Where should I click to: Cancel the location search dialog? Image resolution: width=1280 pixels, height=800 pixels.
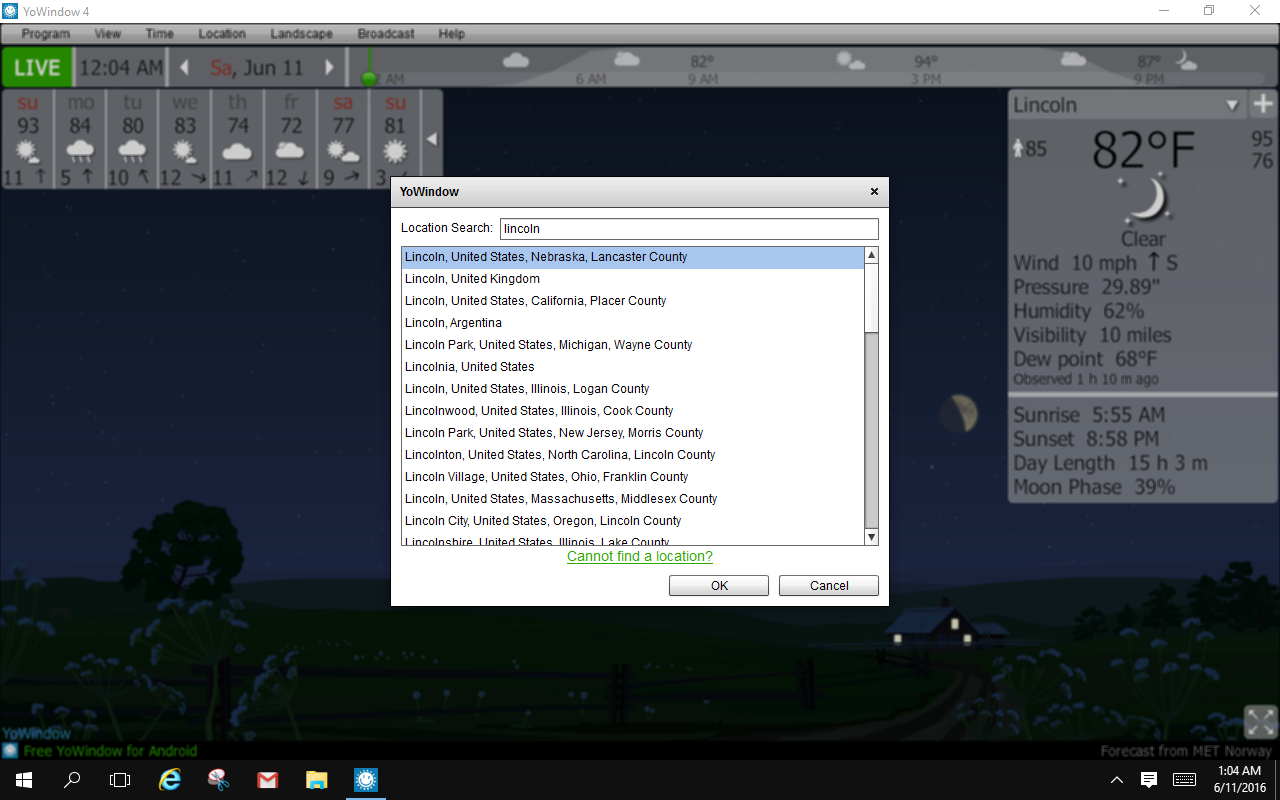coord(829,586)
